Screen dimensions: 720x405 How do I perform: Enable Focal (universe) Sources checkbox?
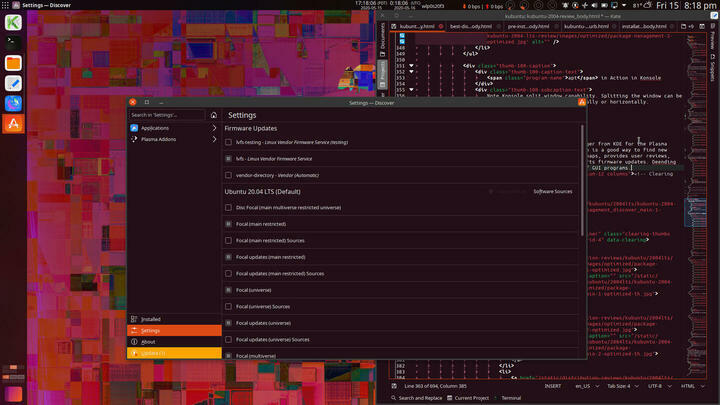[x=228, y=307]
